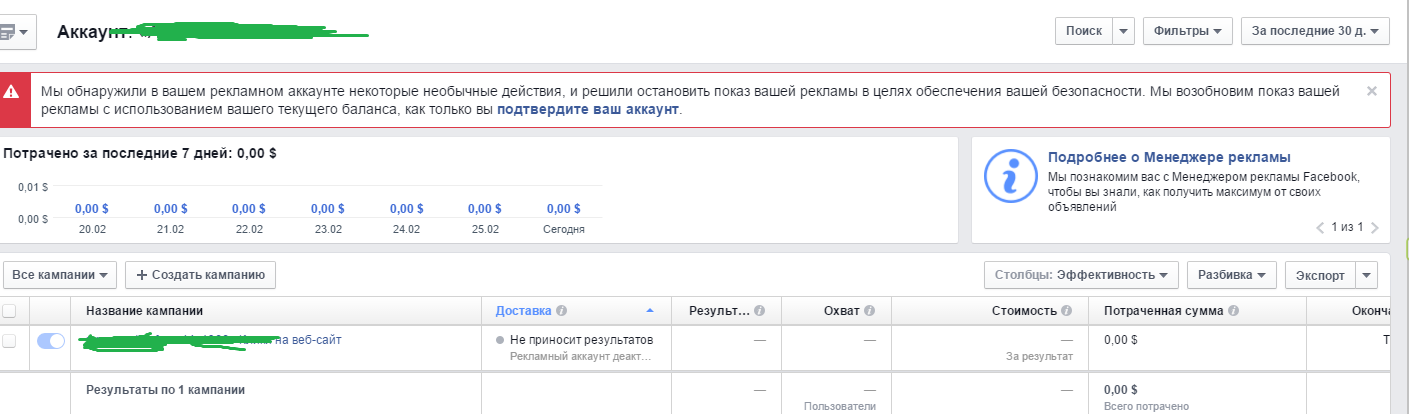Image resolution: width=1409 pixels, height=414 pixels.
Task: Go to next Ads Manager tip
Action: (1375, 228)
